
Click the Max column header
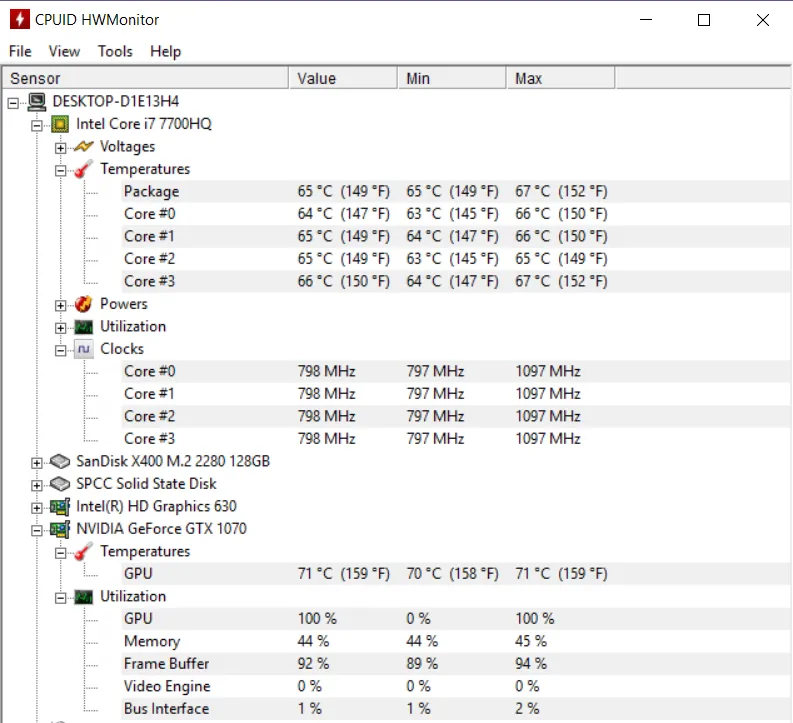click(x=561, y=78)
